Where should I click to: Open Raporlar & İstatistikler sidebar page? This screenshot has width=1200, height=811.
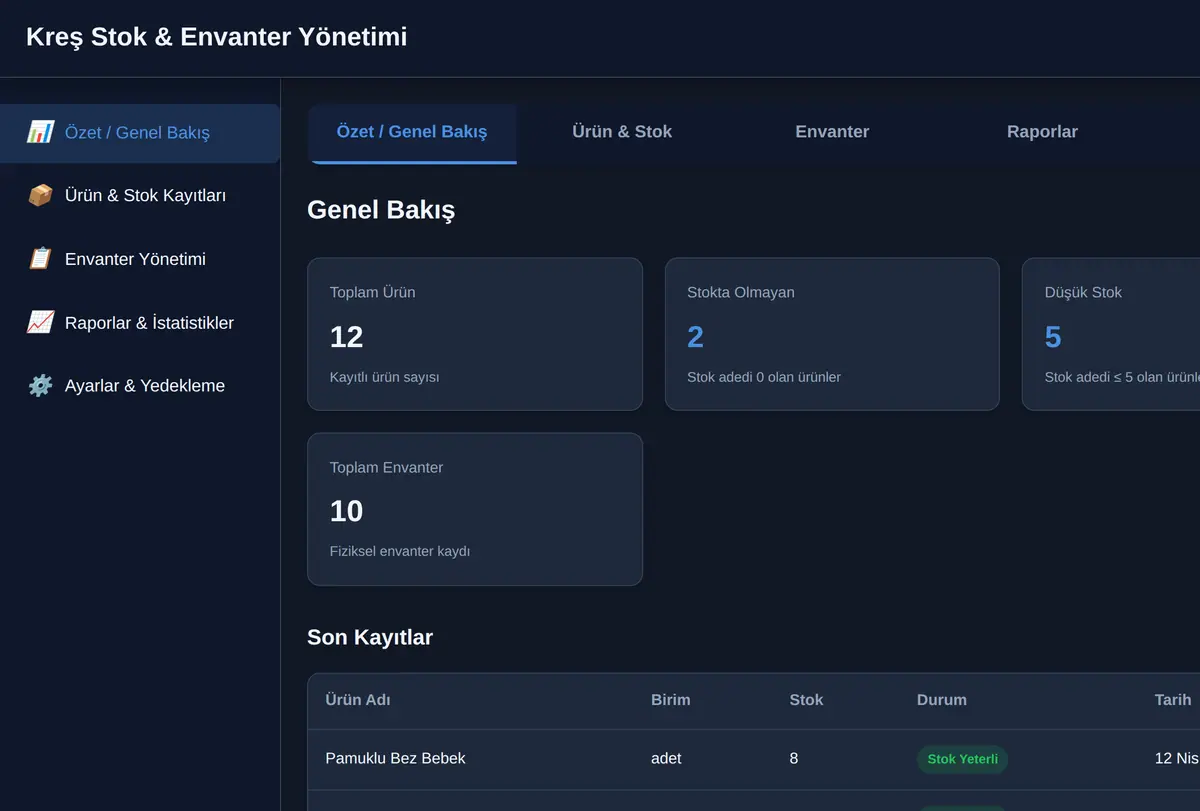coord(140,323)
